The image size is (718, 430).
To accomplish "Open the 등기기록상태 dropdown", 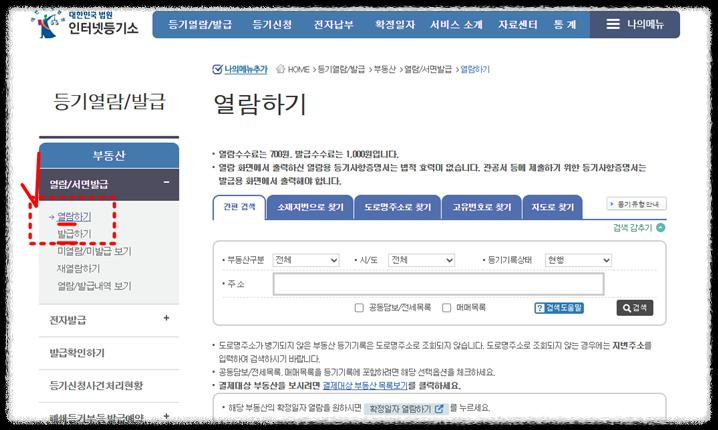I will tap(578, 260).
